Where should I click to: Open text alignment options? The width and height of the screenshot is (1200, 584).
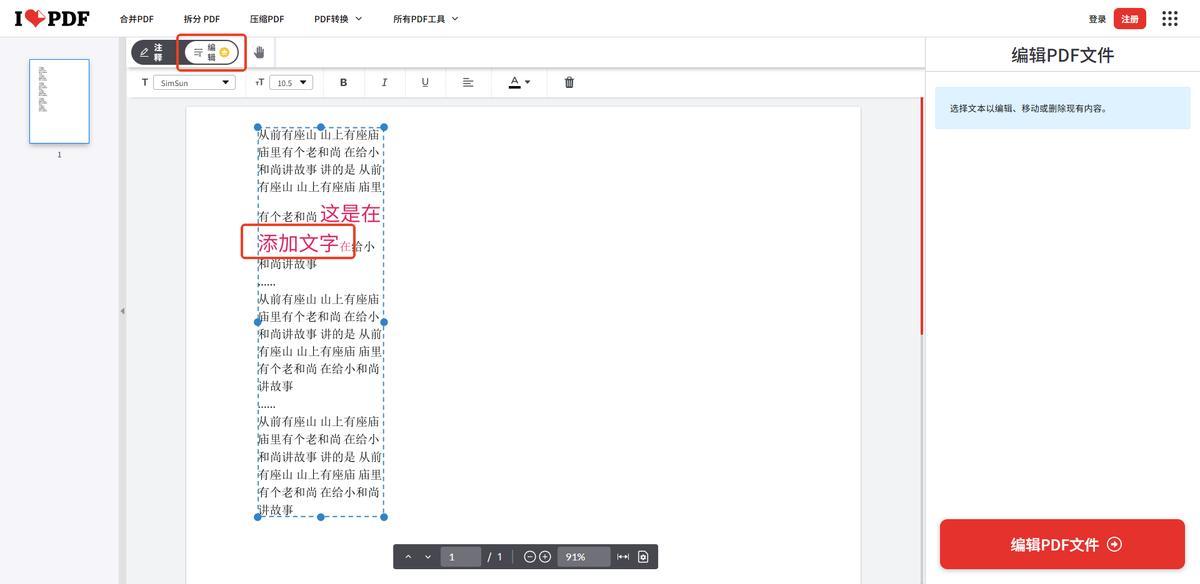[x=468, y=83]
